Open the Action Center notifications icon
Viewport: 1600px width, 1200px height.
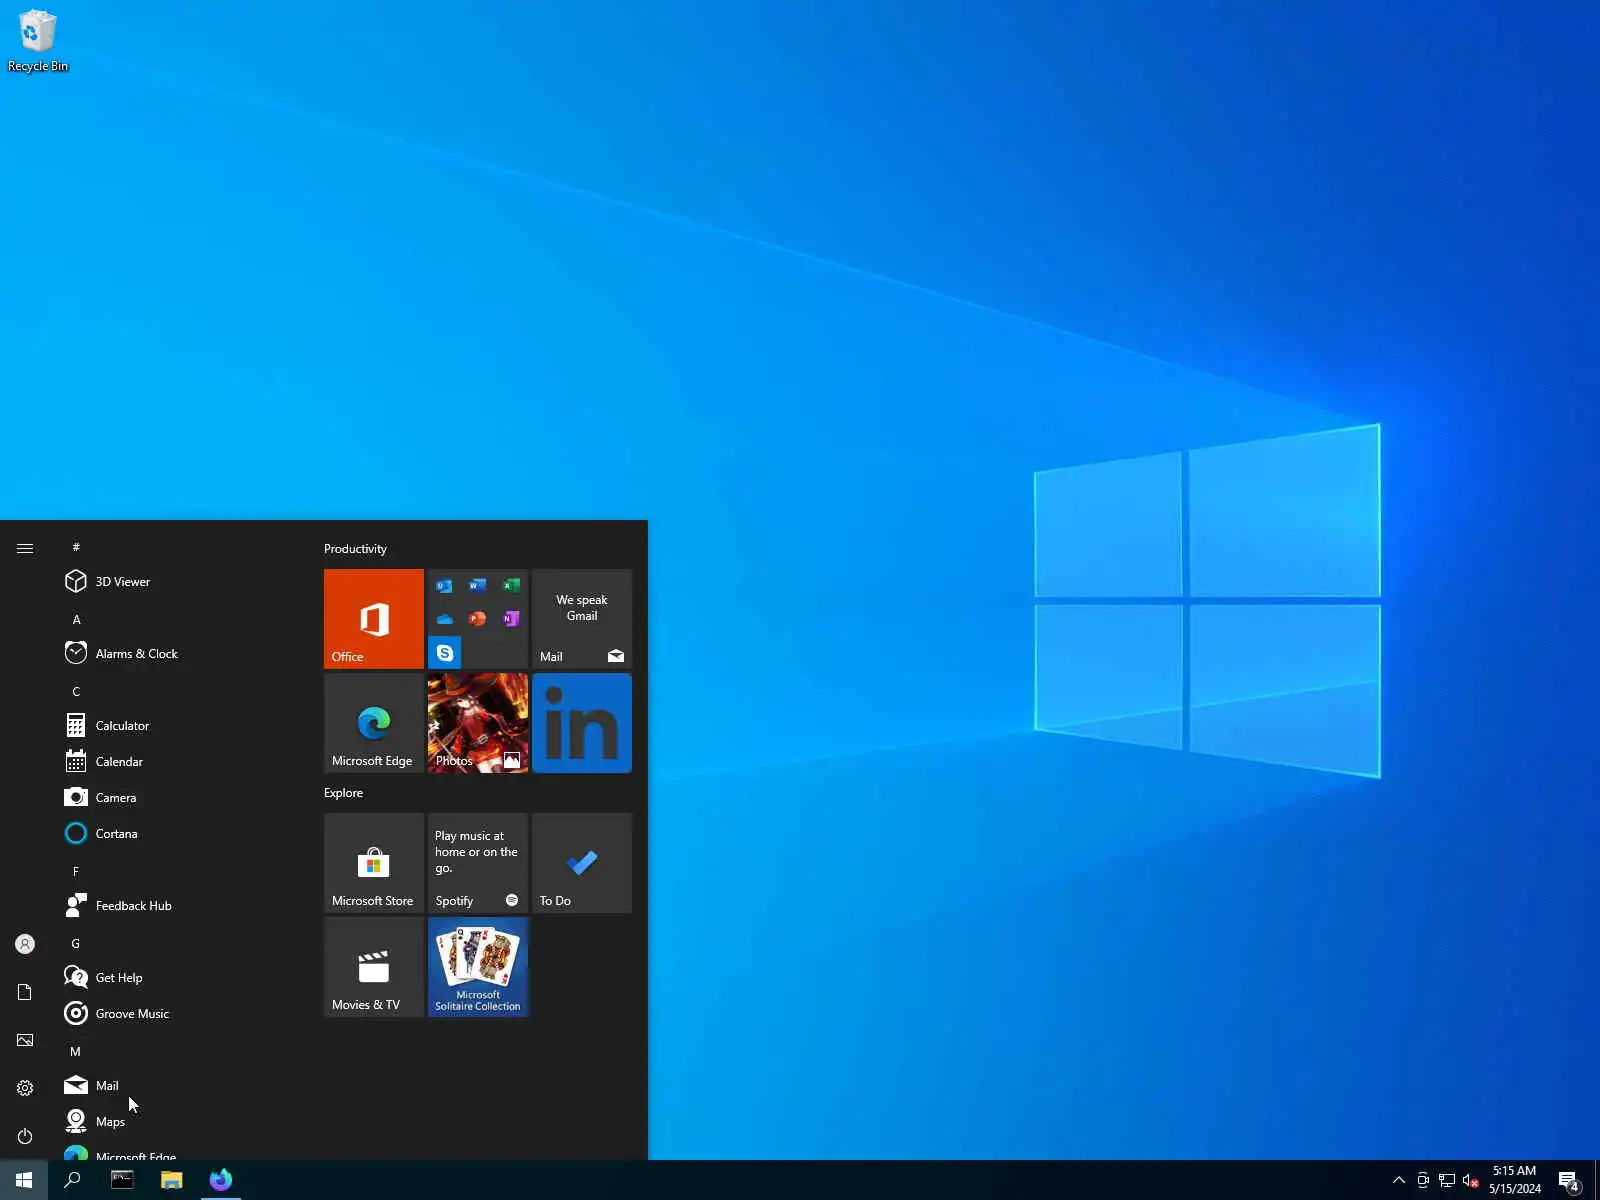coord(1569,1180)
